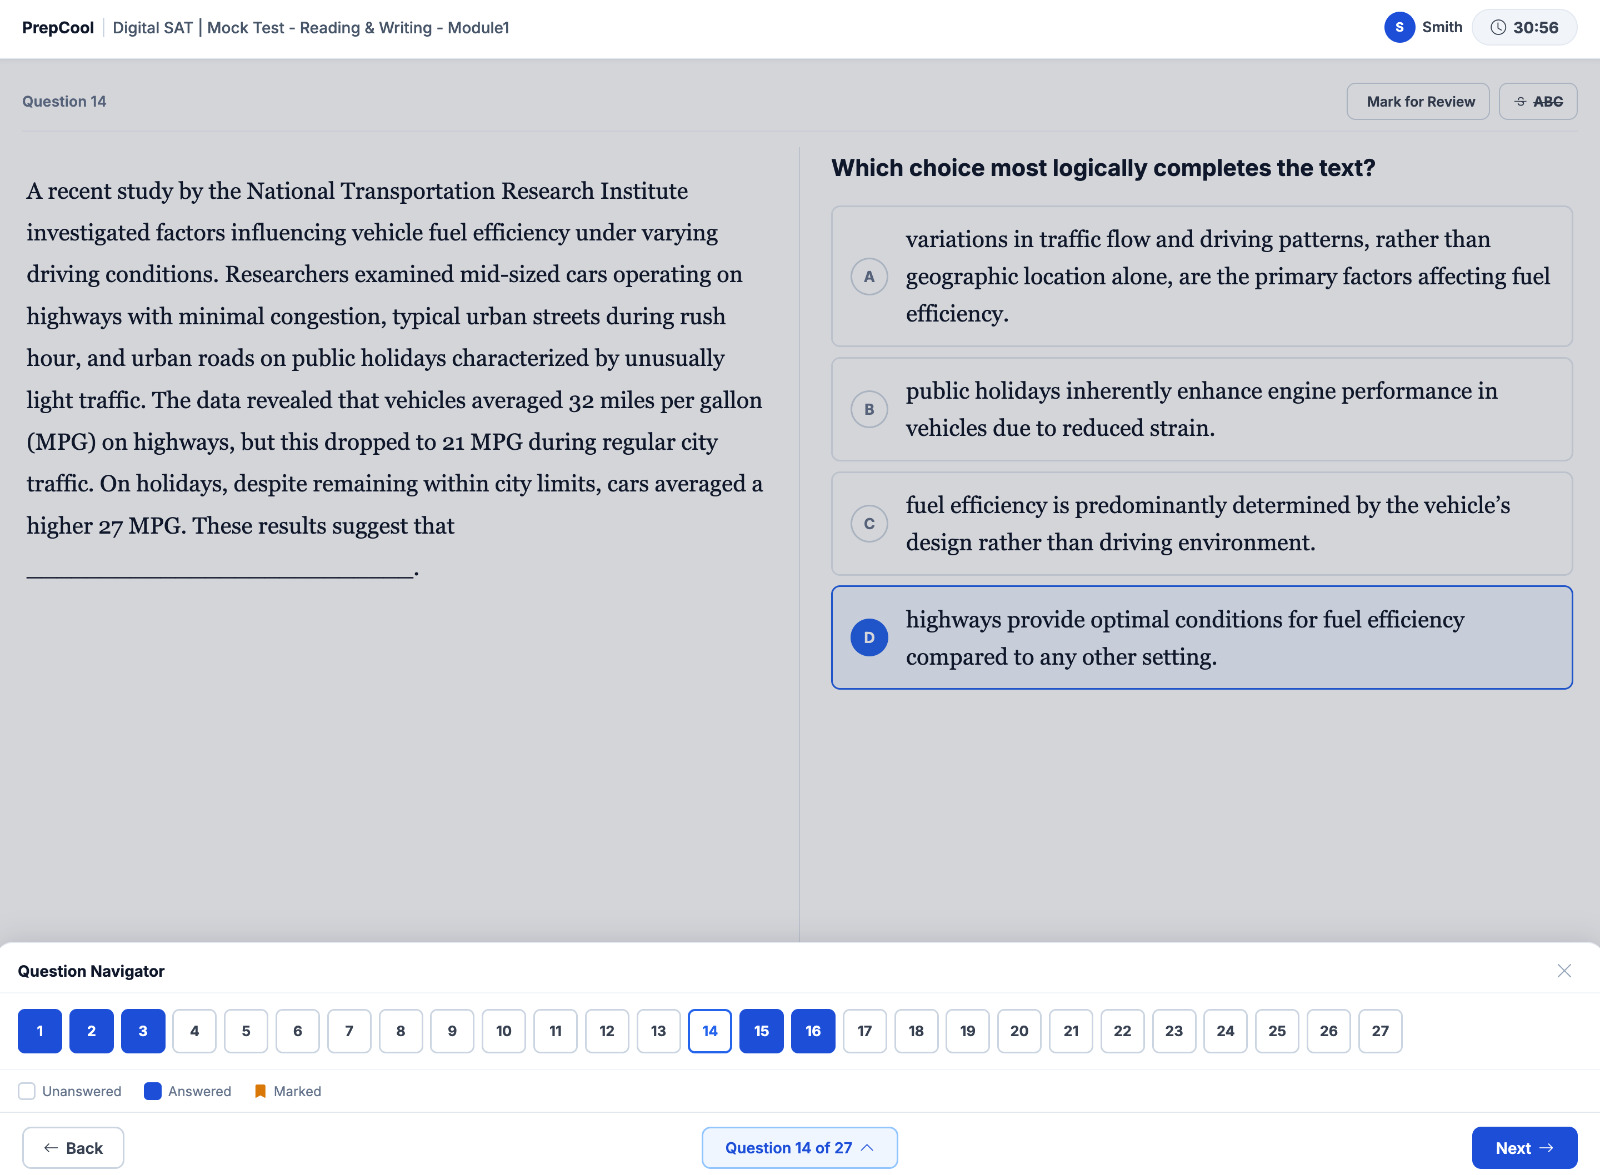Jump to question 15 in navigator
The image size is (1600, 1175).
(761, 1031)
